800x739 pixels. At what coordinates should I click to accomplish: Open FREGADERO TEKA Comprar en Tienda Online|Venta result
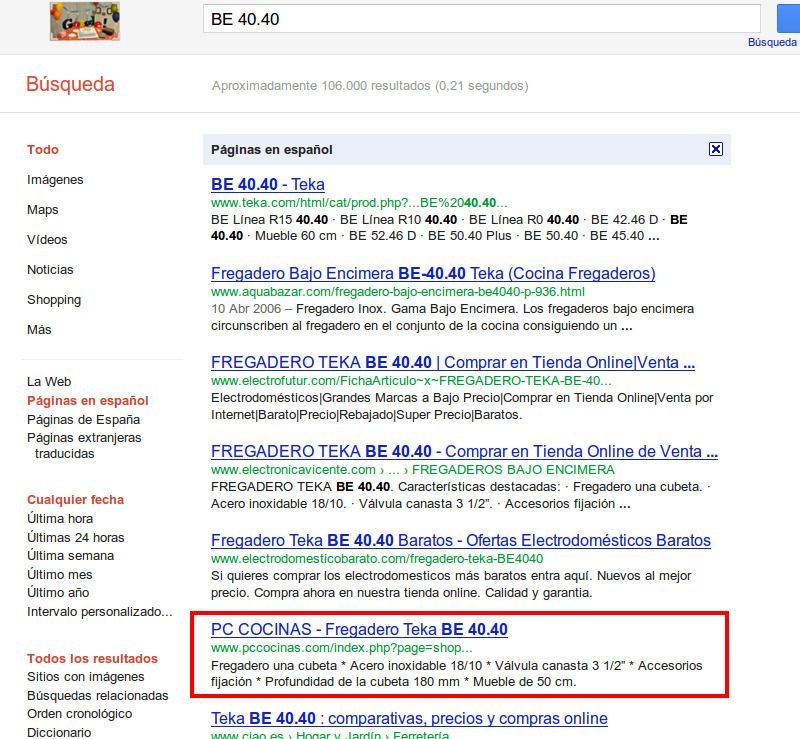[453, 362]
